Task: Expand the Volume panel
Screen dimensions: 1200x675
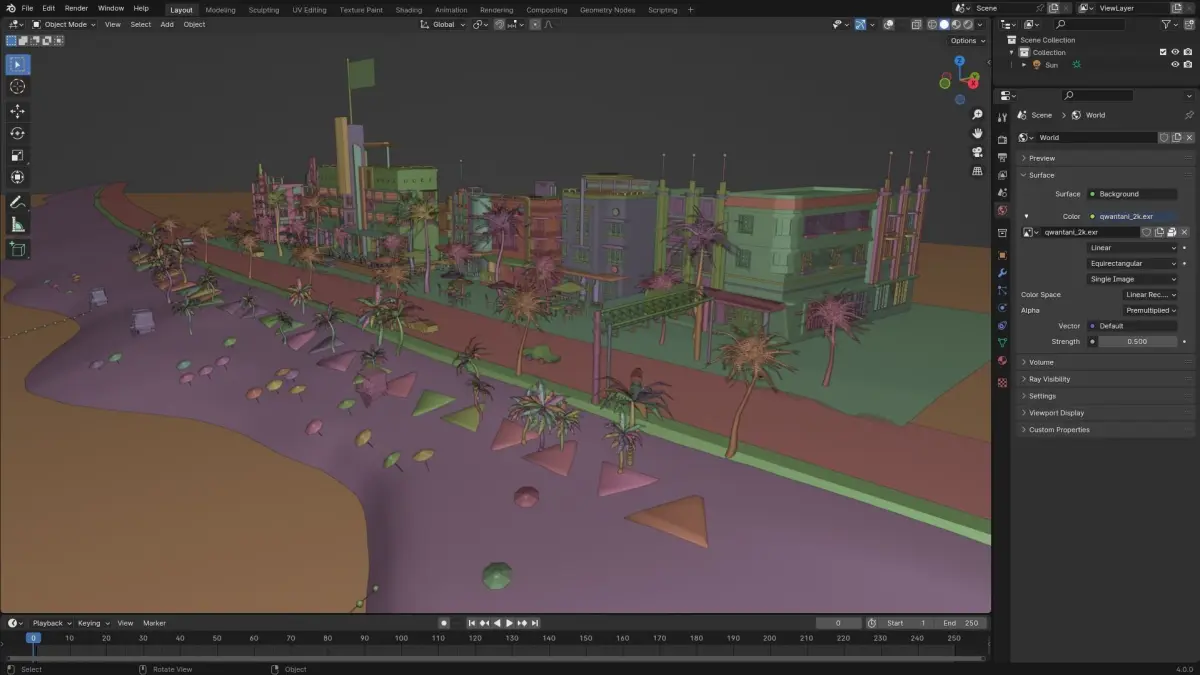Action: [1106, 362]
